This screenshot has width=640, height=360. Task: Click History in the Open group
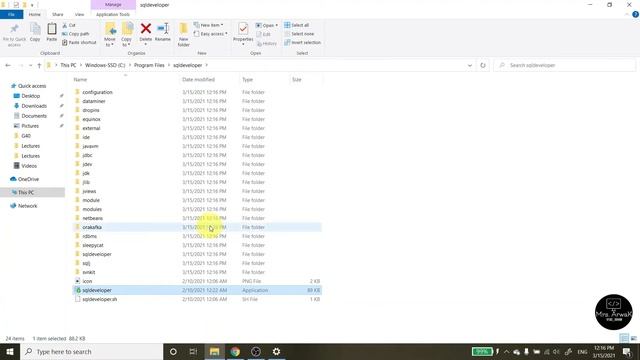(267, 43)
